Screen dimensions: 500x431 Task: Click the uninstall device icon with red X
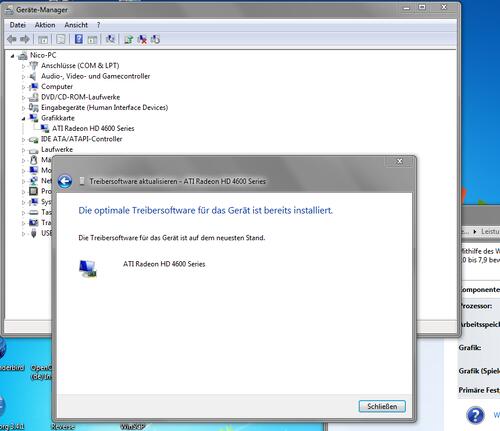[x=142, y=39]
